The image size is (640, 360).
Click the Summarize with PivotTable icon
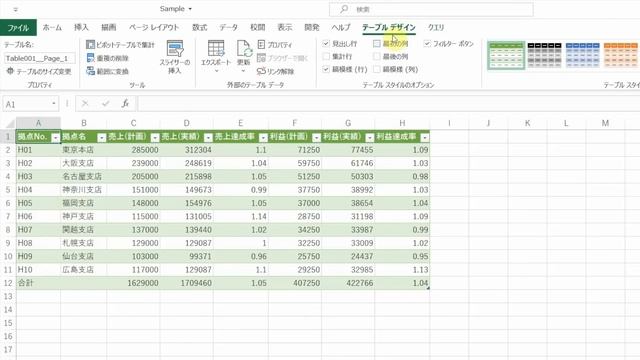click(x=90, y=44)
